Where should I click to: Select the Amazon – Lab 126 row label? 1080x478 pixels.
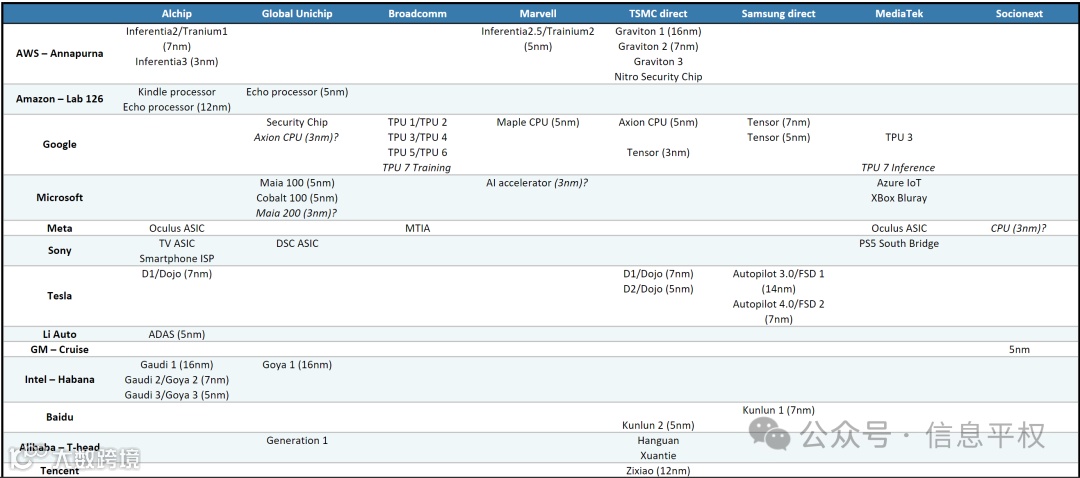pyautogui.click(x=60, y=99)
